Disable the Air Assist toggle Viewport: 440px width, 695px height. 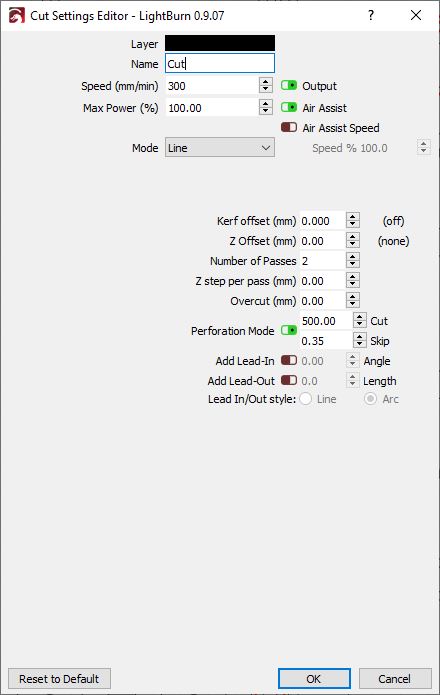(289, 107)
